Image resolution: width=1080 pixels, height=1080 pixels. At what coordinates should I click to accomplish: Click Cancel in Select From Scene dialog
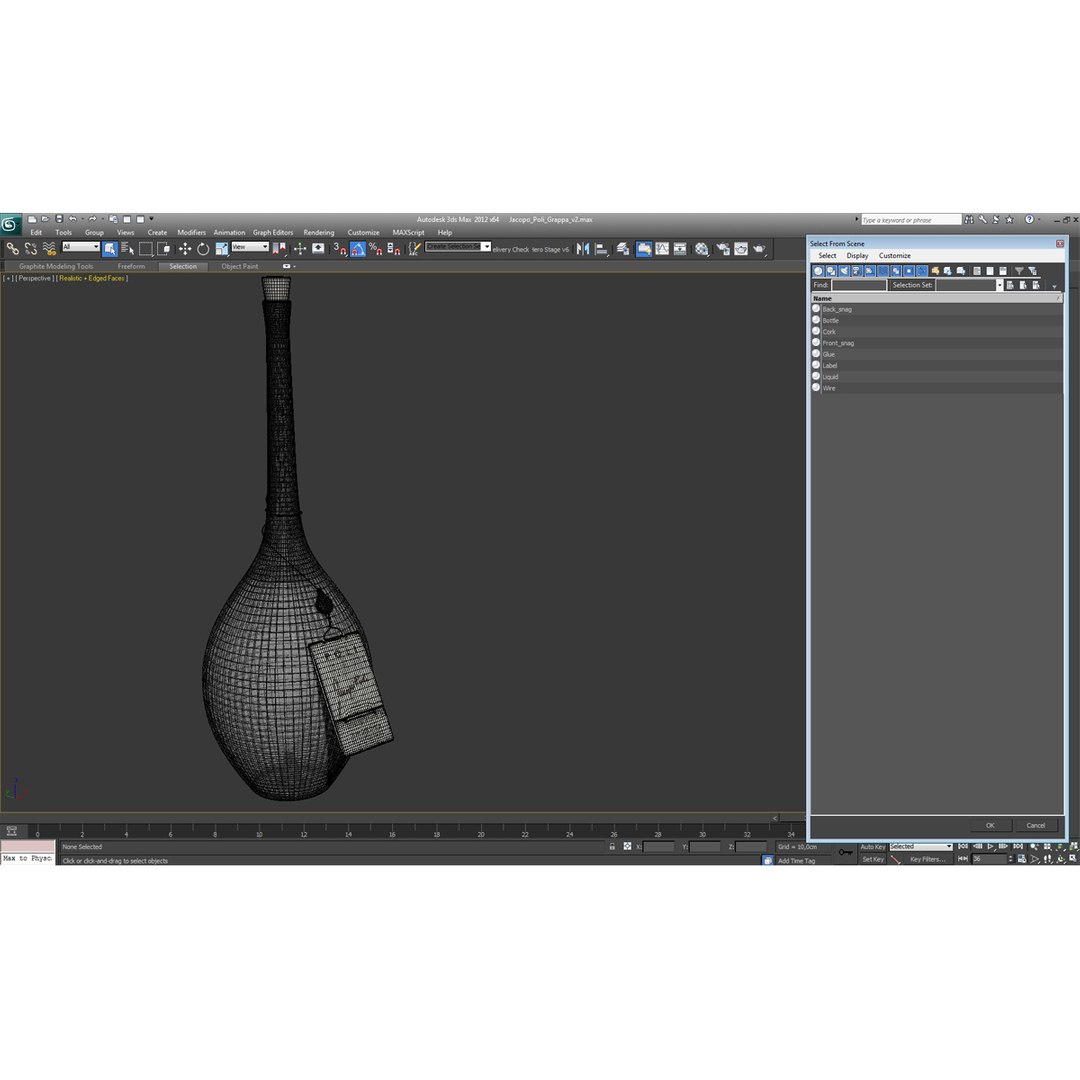[x=1035, y=825]
